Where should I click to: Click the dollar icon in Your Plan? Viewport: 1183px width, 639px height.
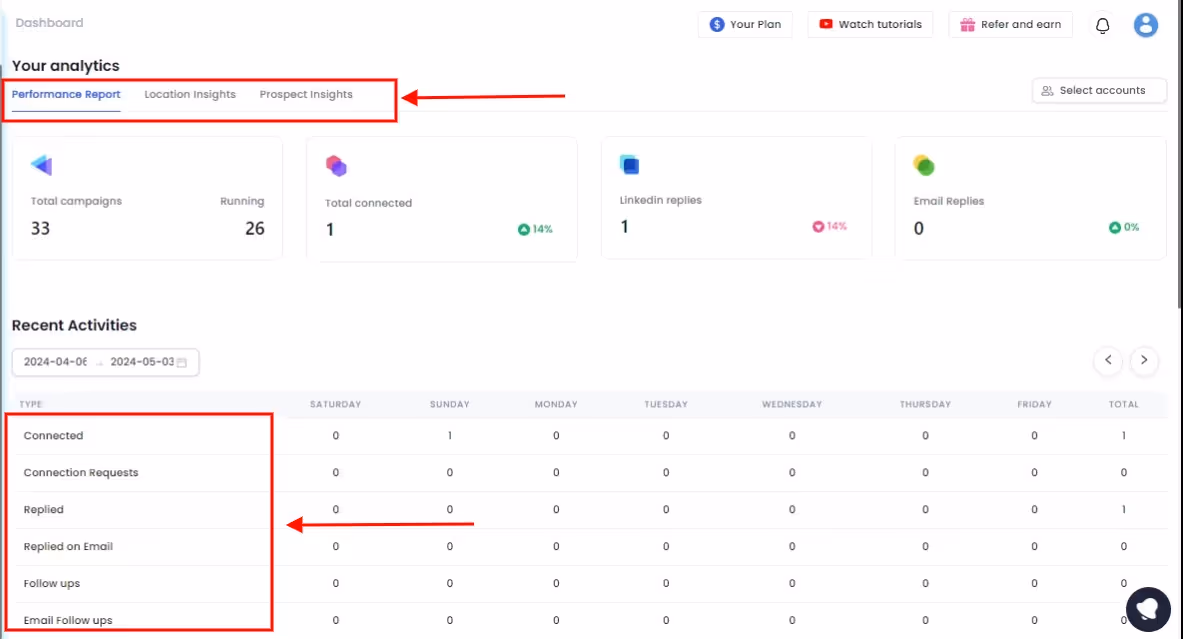pyautogui.click(x=714, y=25)
